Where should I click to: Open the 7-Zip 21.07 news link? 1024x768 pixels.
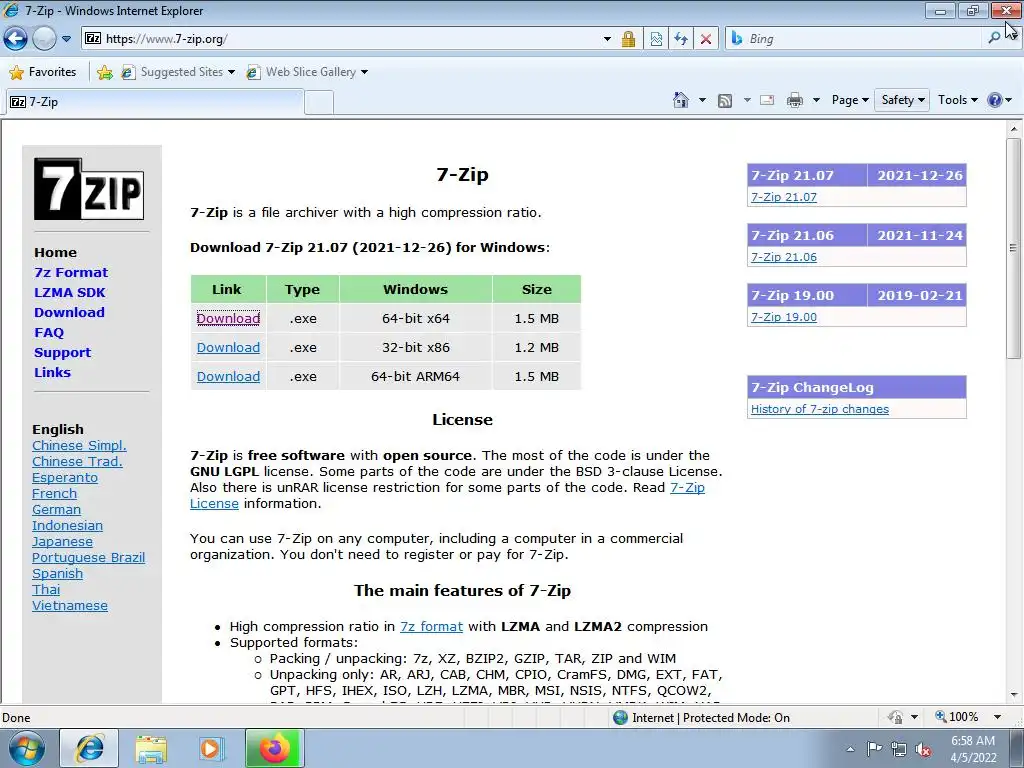(x=784, y=197)
